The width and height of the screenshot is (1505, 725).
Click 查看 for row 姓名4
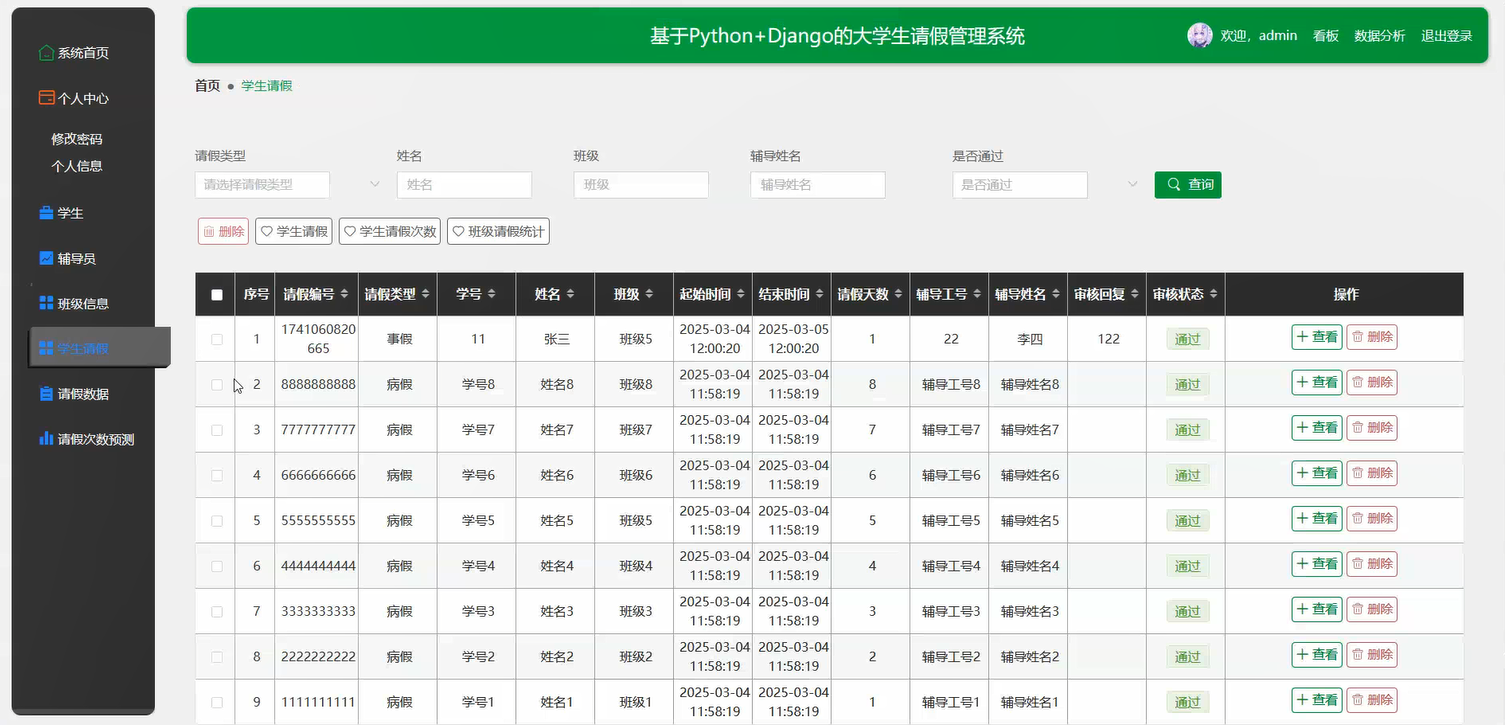click(1317, 564)
